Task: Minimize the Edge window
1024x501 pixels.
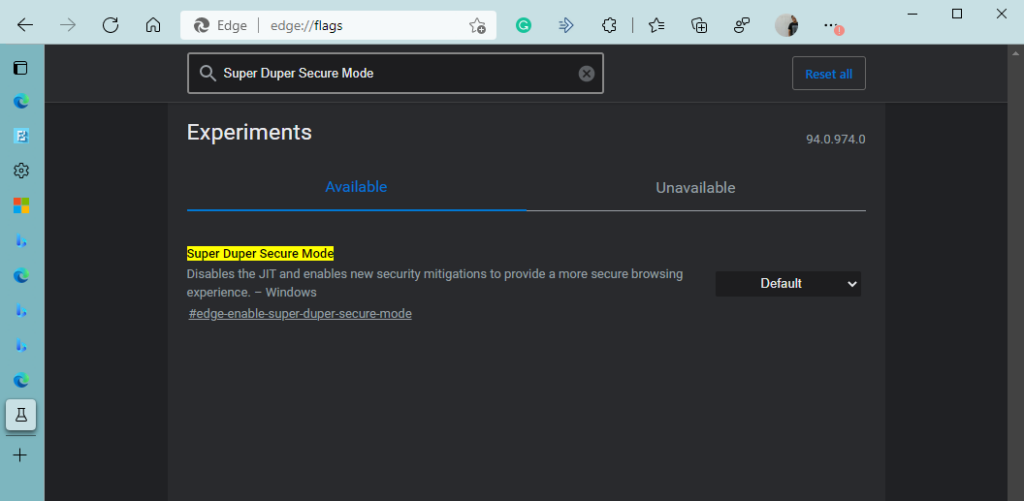Action: pos(913,14)
